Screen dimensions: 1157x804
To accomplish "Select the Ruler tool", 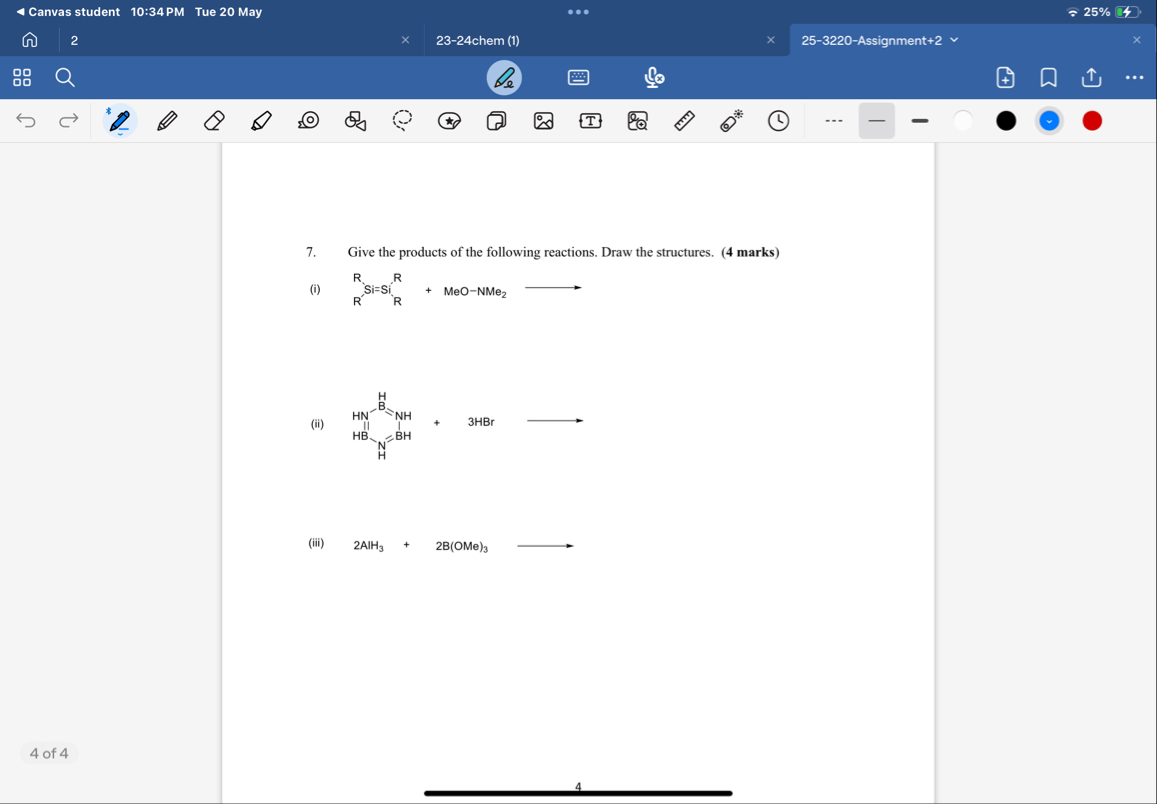I will click(x=683, y=120).
